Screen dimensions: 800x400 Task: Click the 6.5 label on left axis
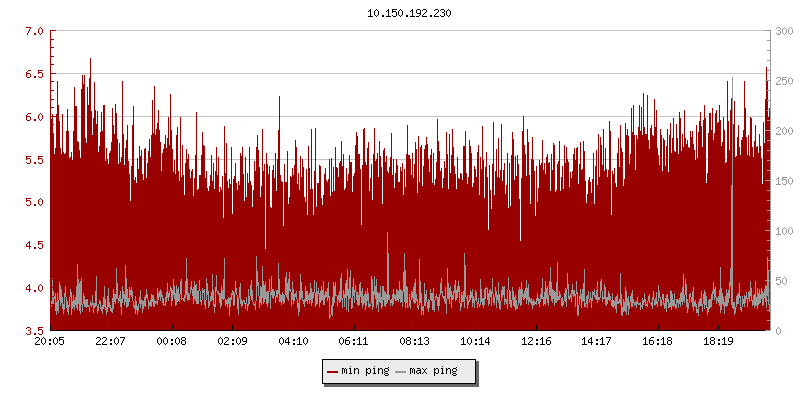(x=34, y=74)
